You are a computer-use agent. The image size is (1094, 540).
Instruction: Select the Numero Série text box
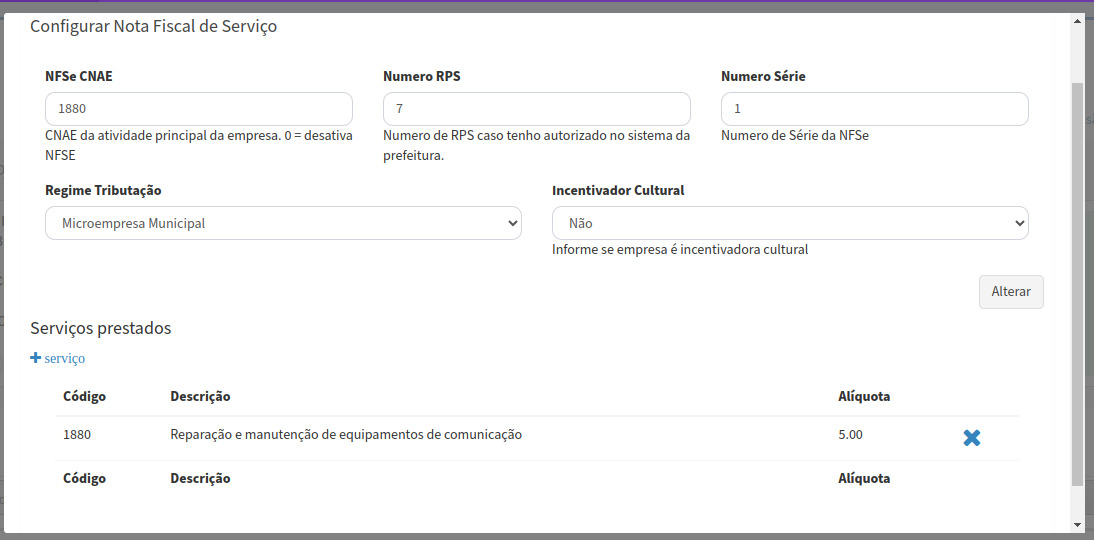[874, 109]
